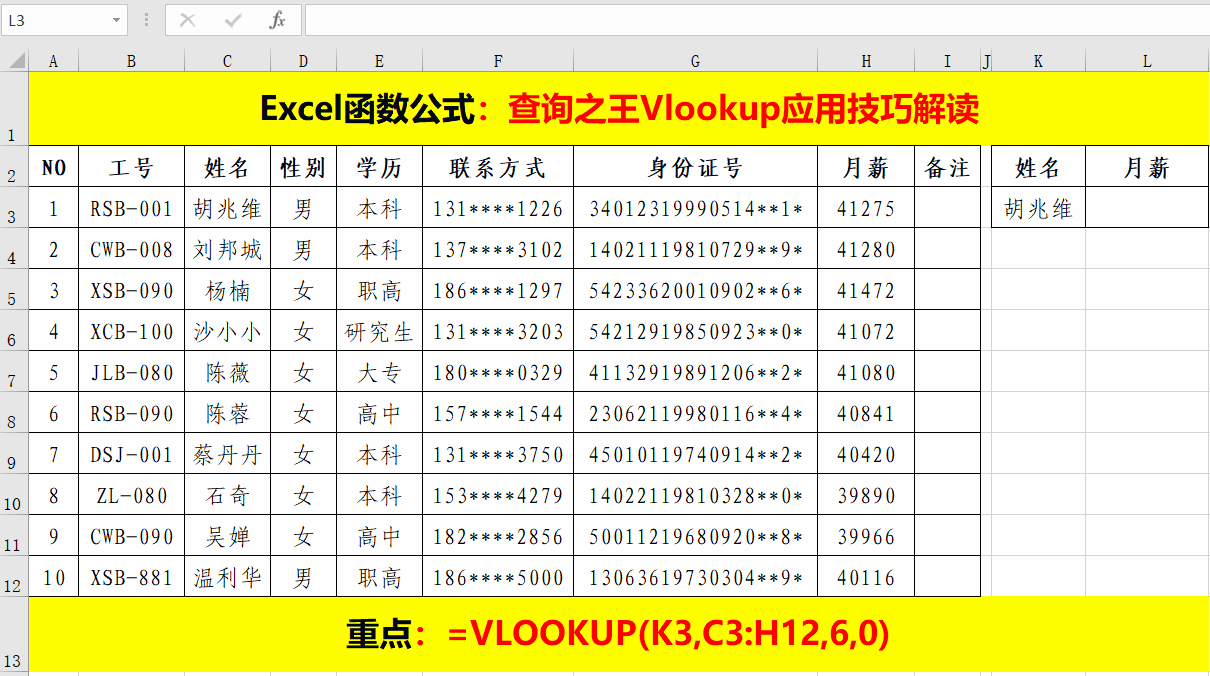Select column F header

pyautogui.click(x=498, y=62)
